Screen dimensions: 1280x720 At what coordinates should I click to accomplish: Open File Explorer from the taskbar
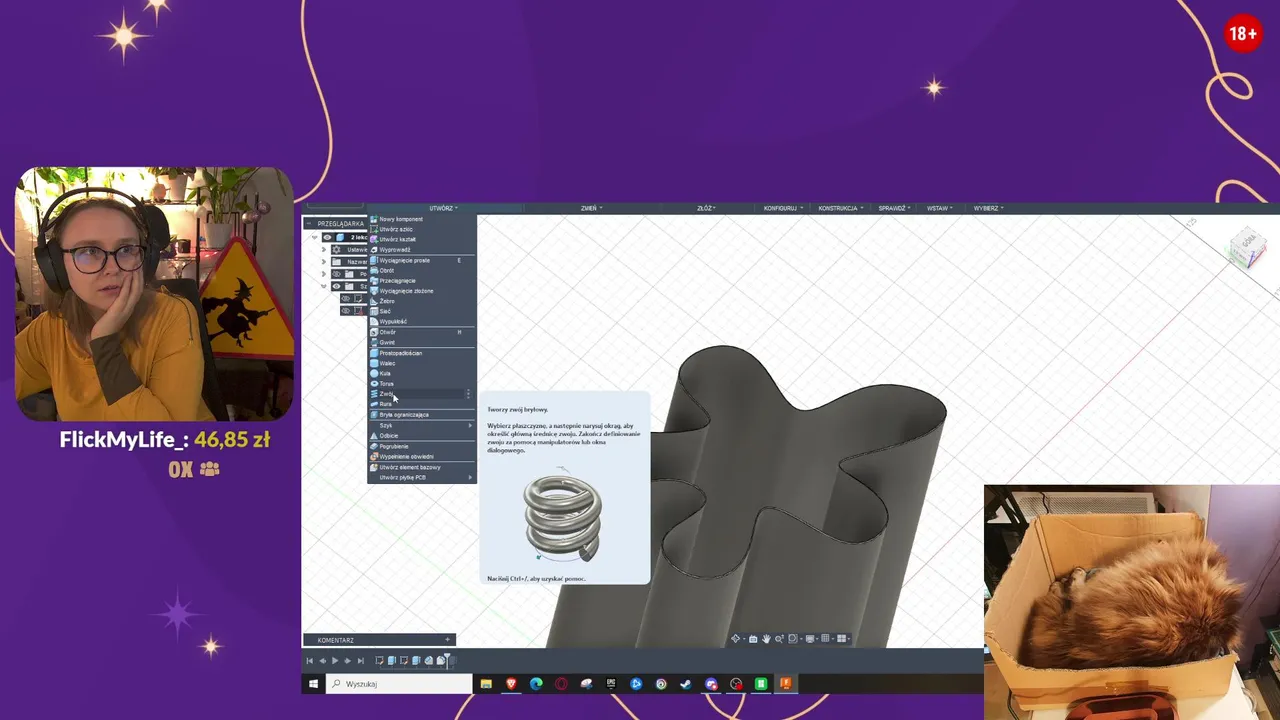(486, 684)
